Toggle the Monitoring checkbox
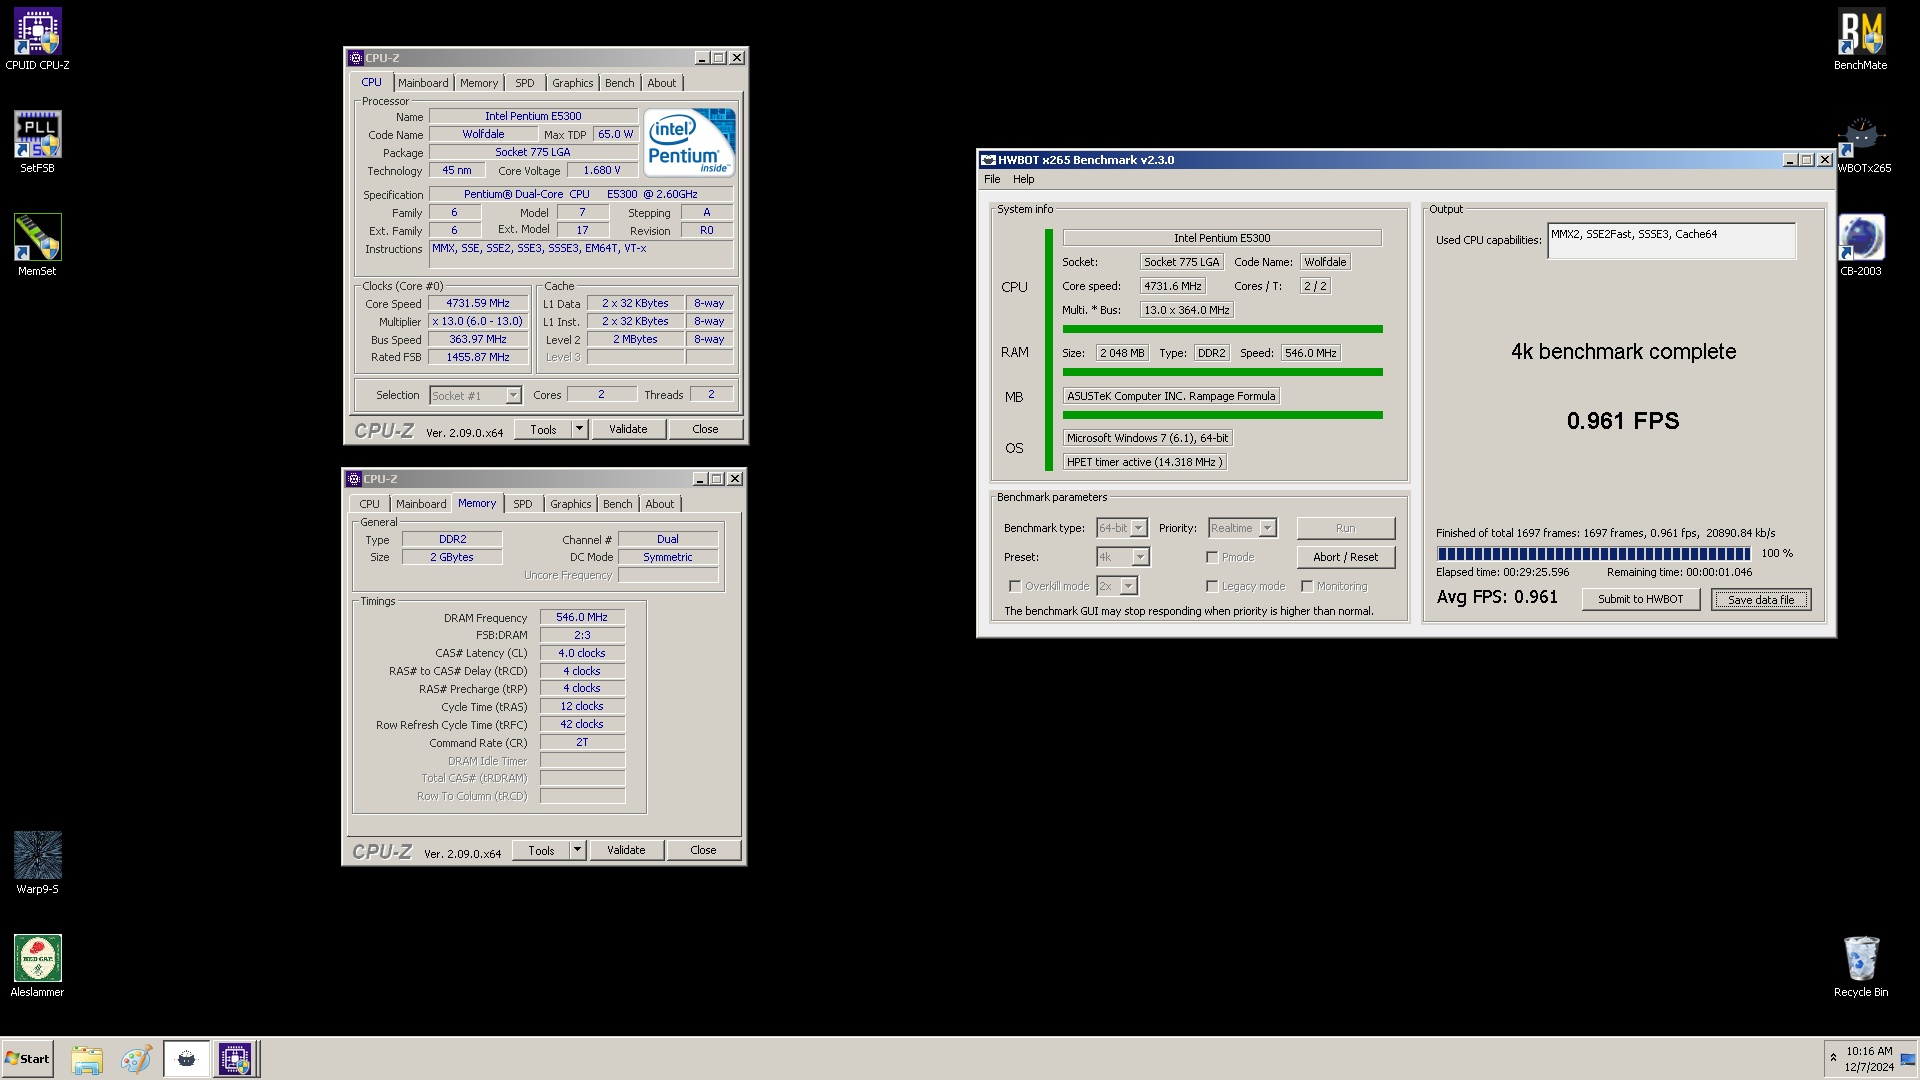This screenshot has width=1920, height=1080. pyautogui.click(x=1307, y=586)
